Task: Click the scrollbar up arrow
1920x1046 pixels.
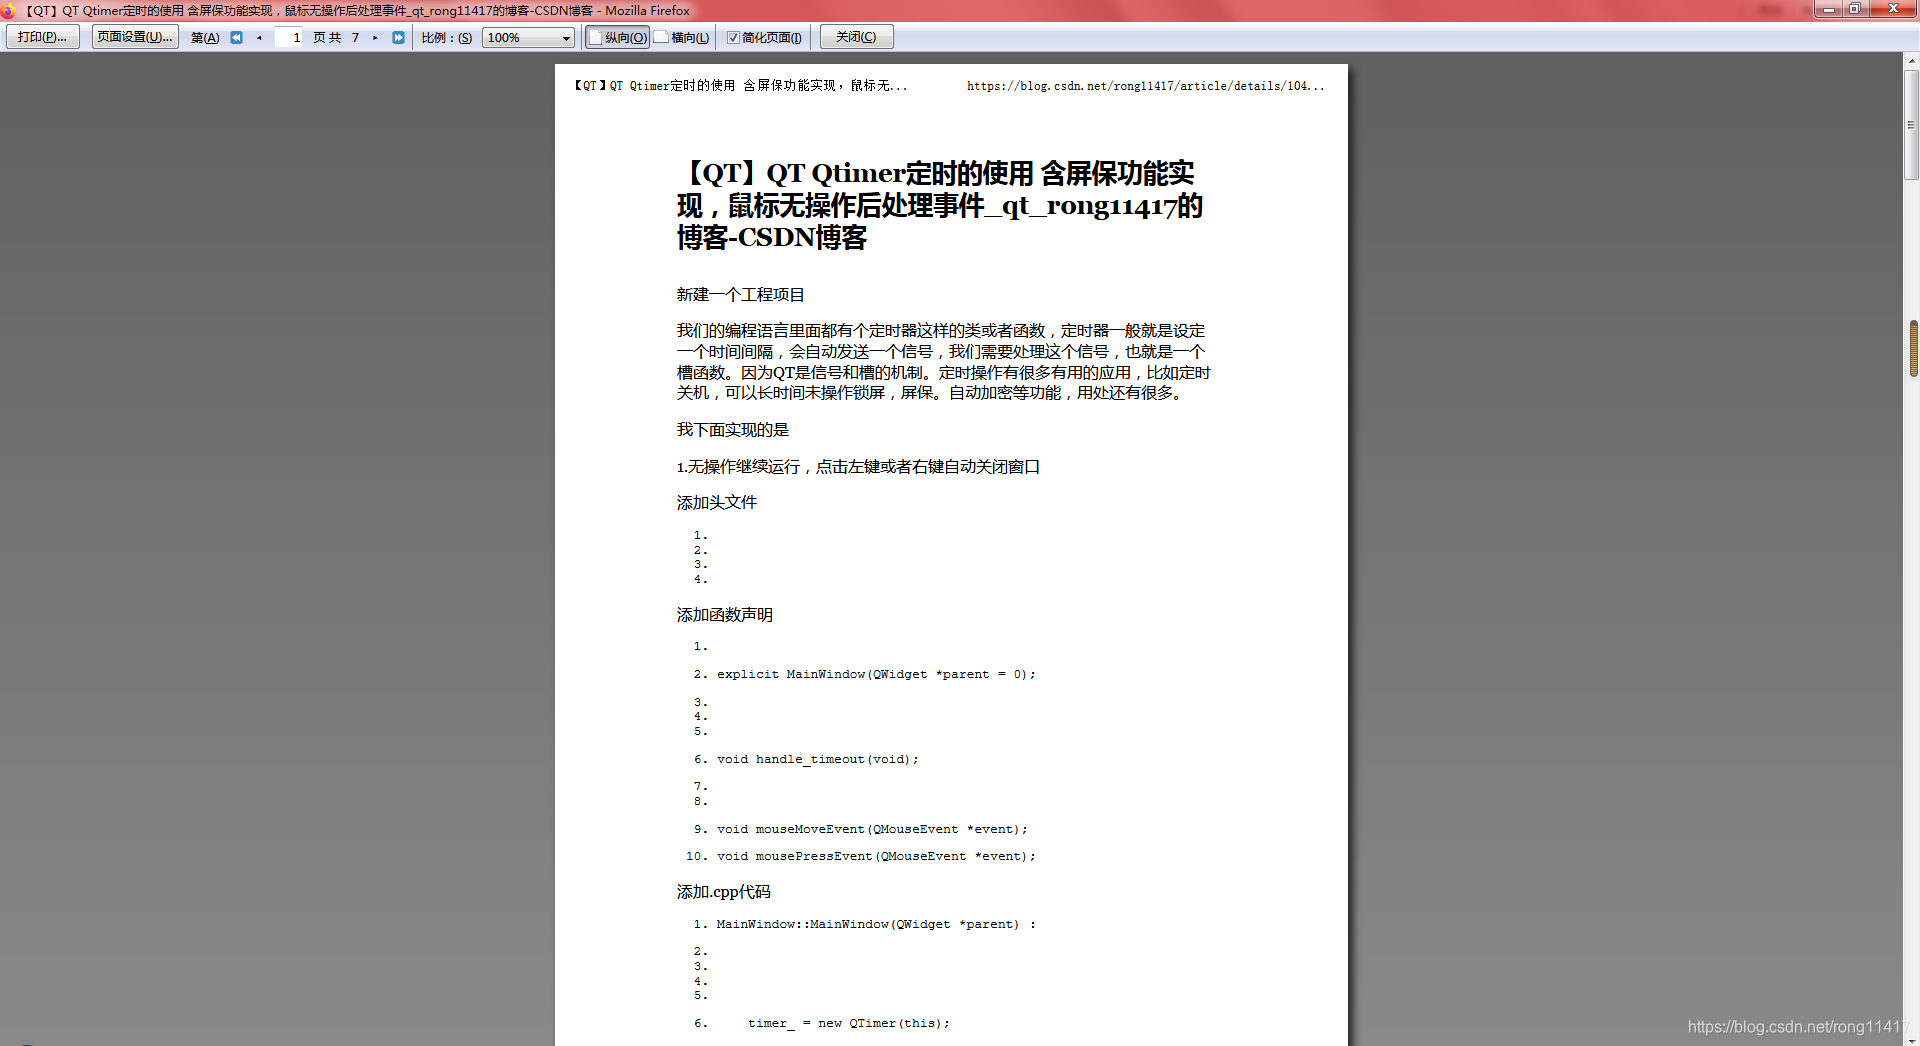Action: click(1911, 61)
